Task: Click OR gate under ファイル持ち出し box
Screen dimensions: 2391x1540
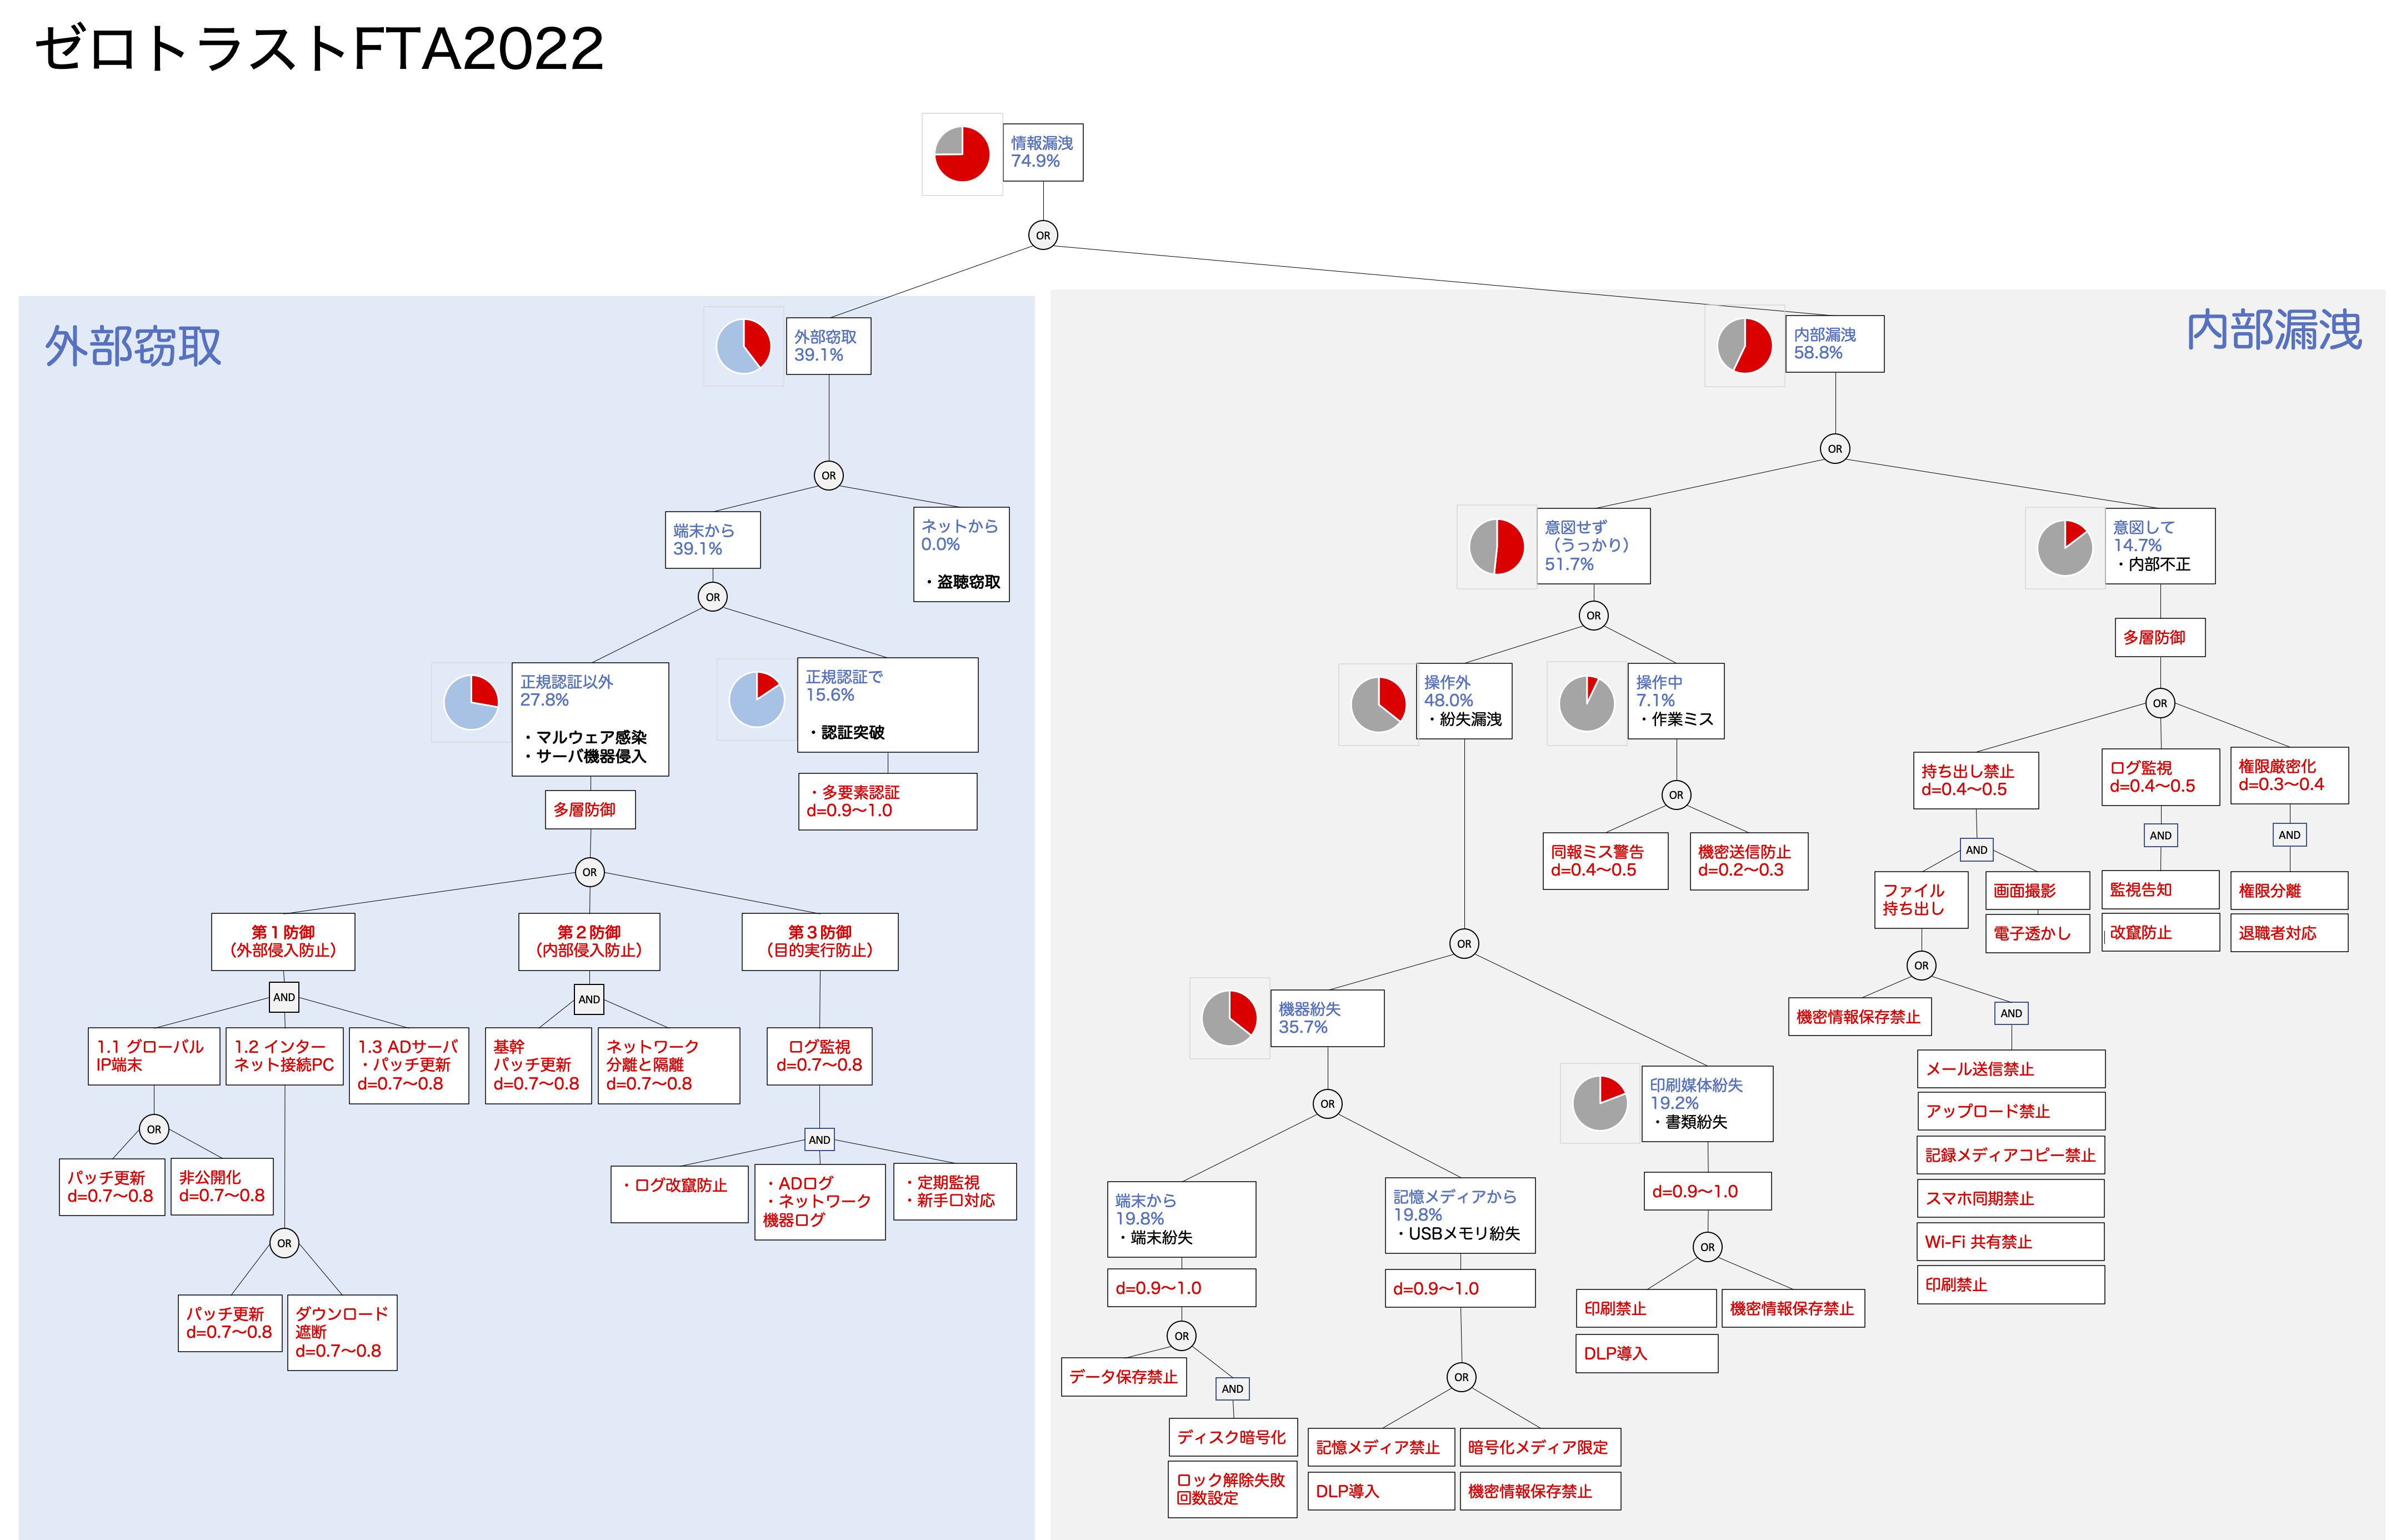Action: tap(1921, 965)
